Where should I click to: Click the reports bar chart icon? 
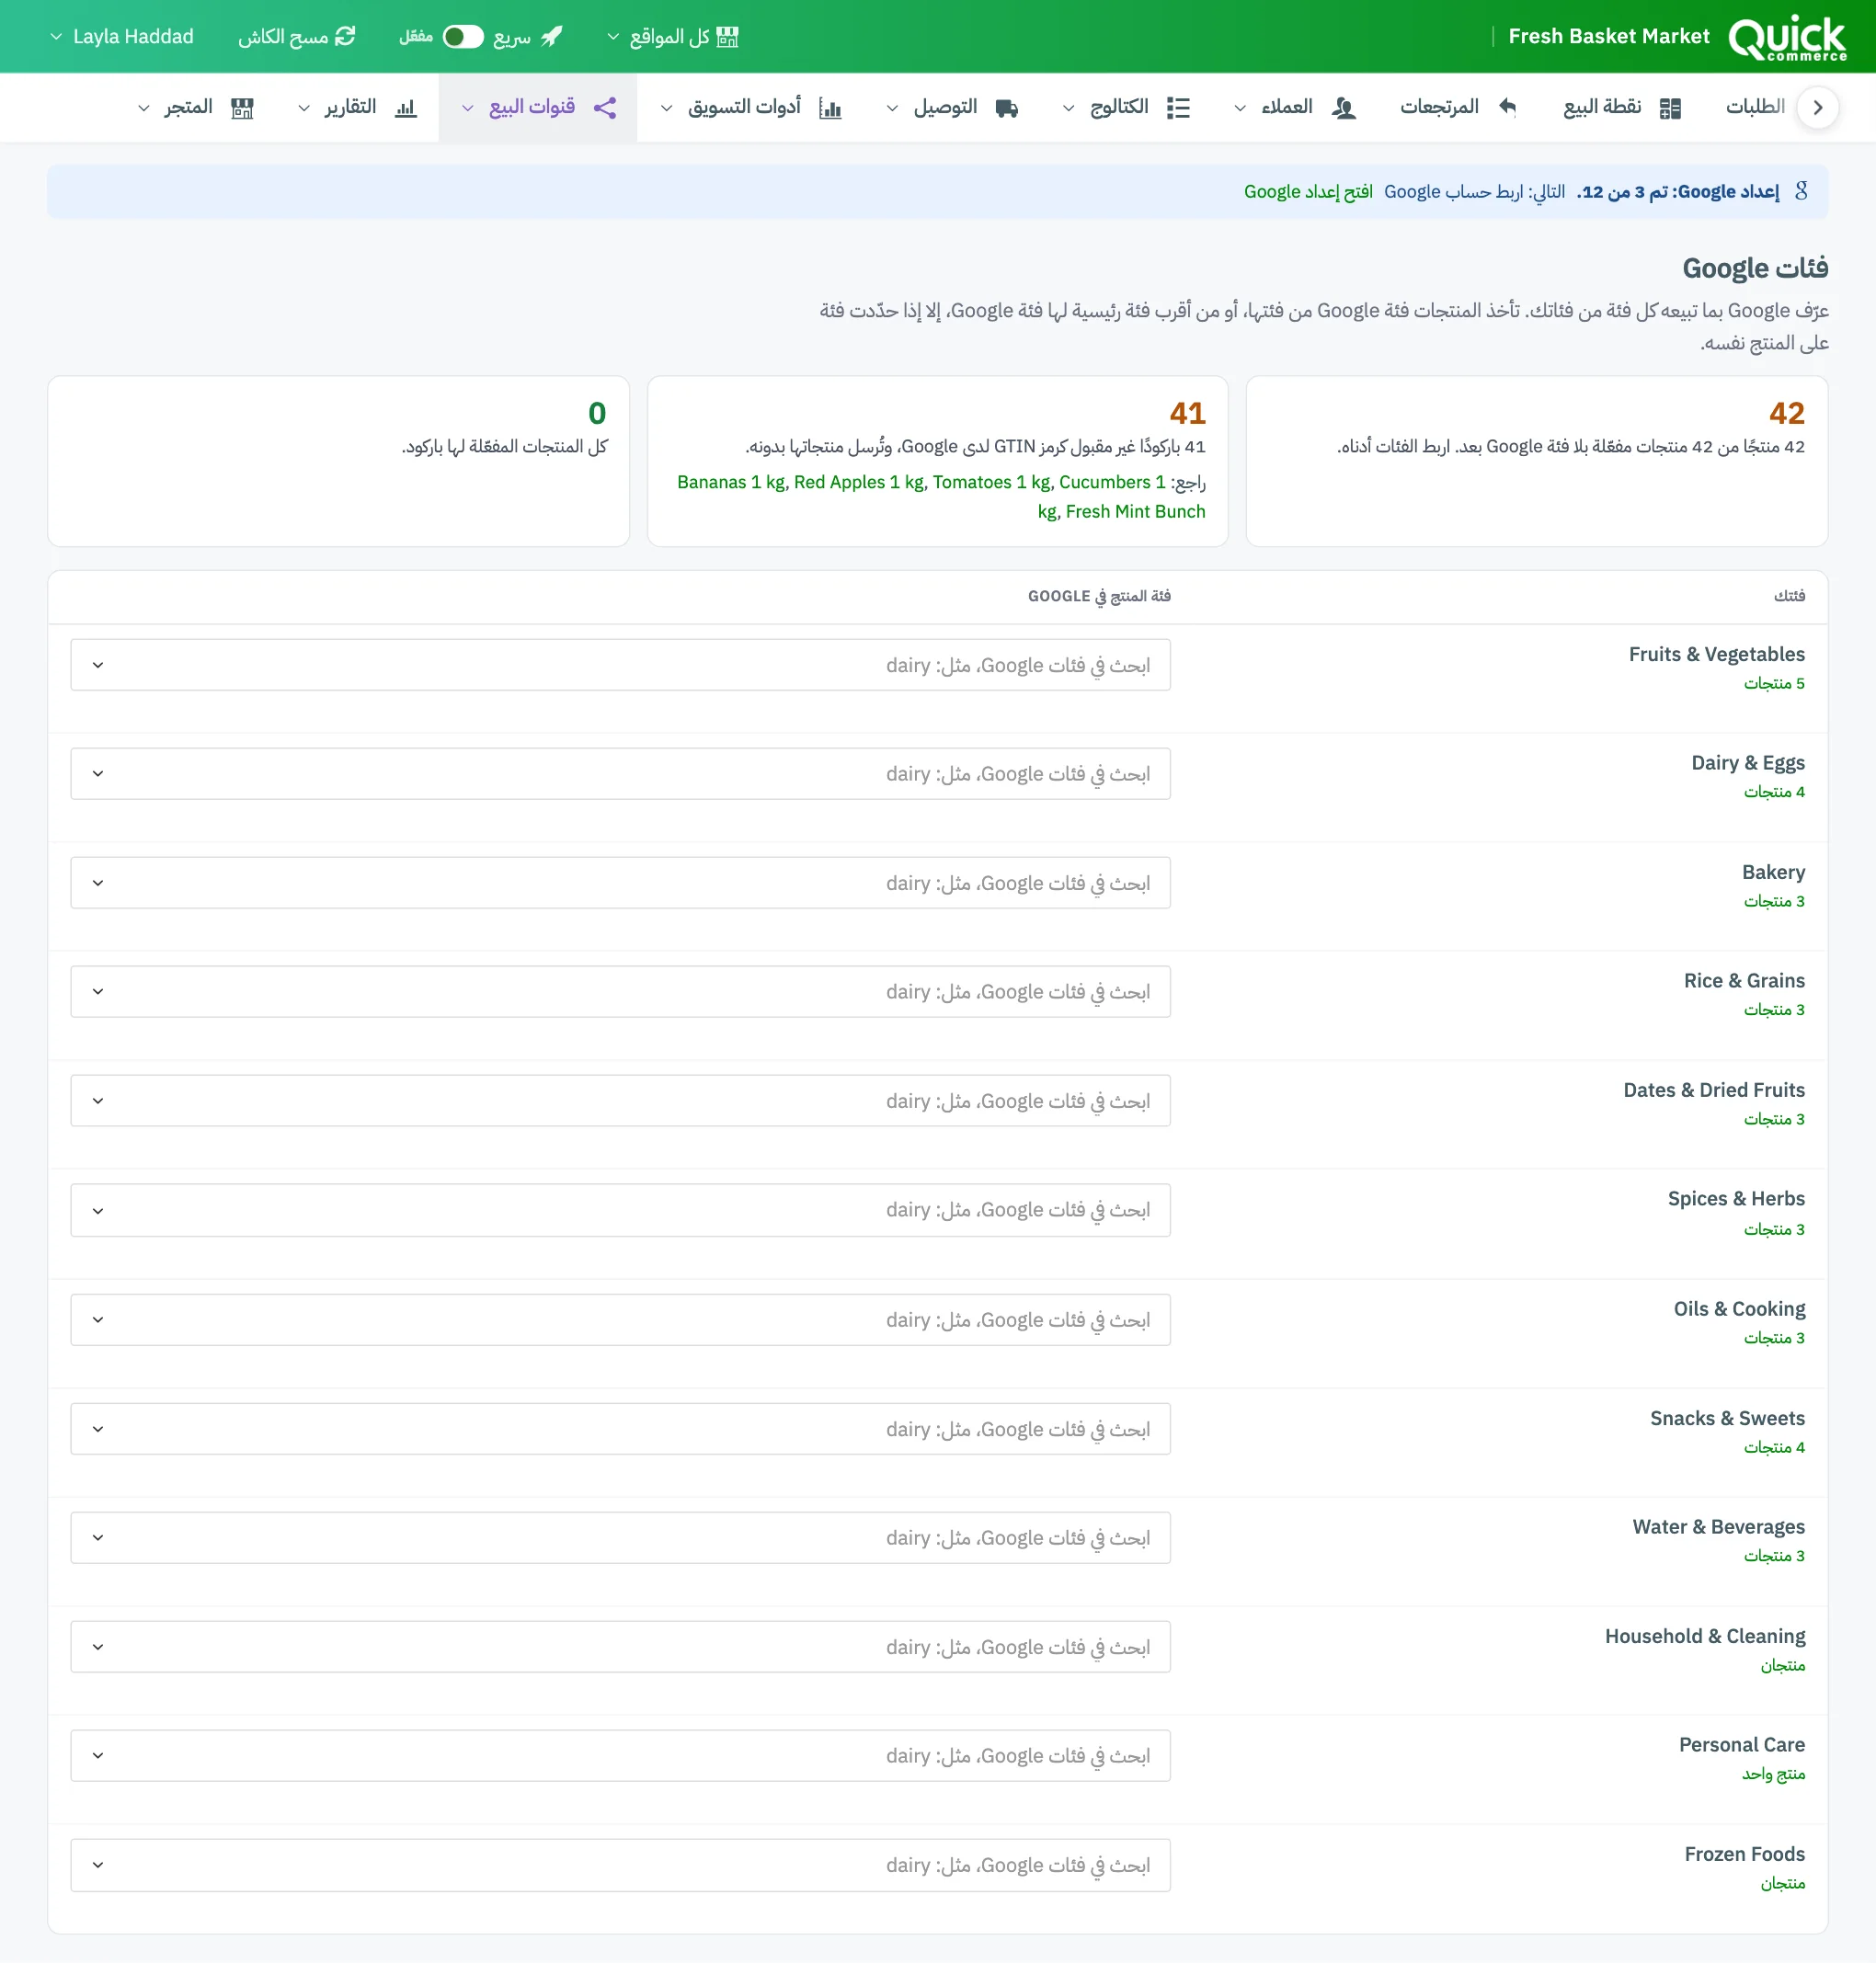(x=405, y=108)
